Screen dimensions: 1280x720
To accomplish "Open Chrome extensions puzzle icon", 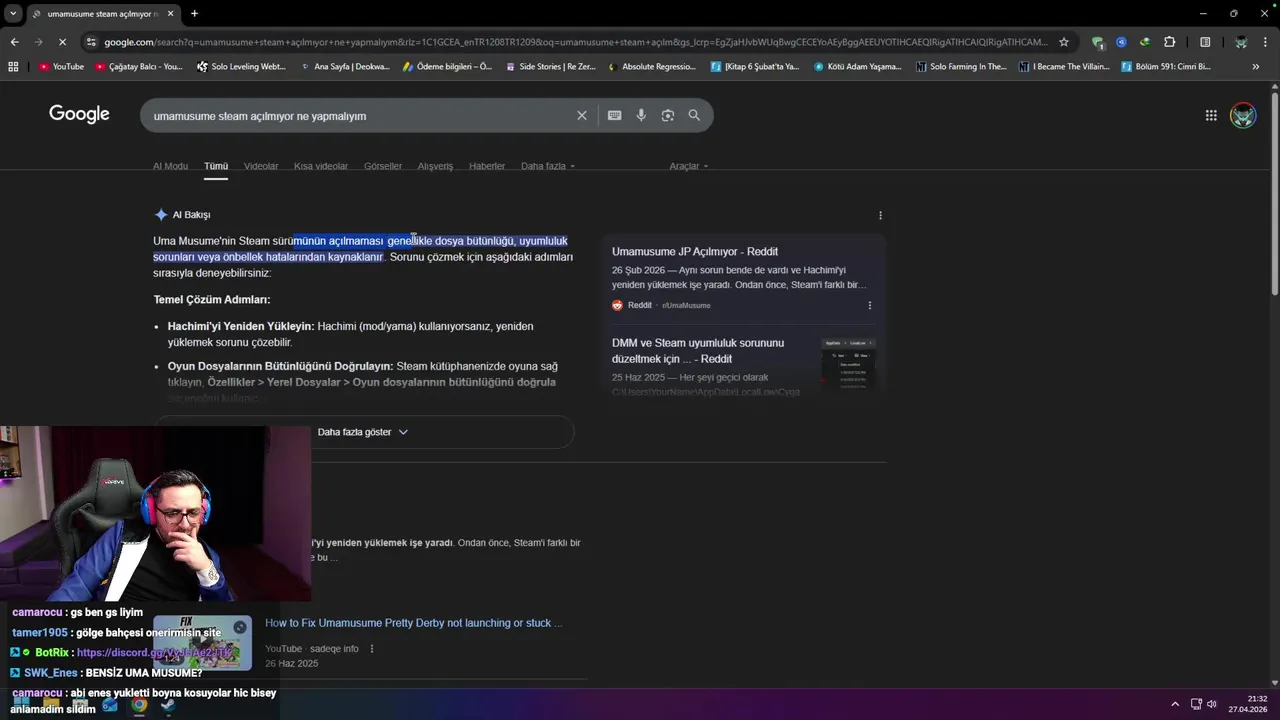I will [1170, 42].
